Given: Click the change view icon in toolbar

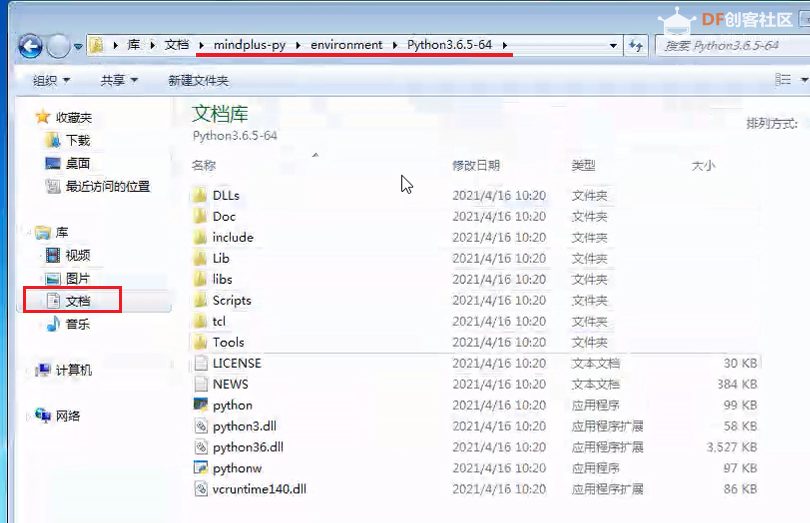Looking at the screenshot, I should pyautogui.click(x=783, y=80).
